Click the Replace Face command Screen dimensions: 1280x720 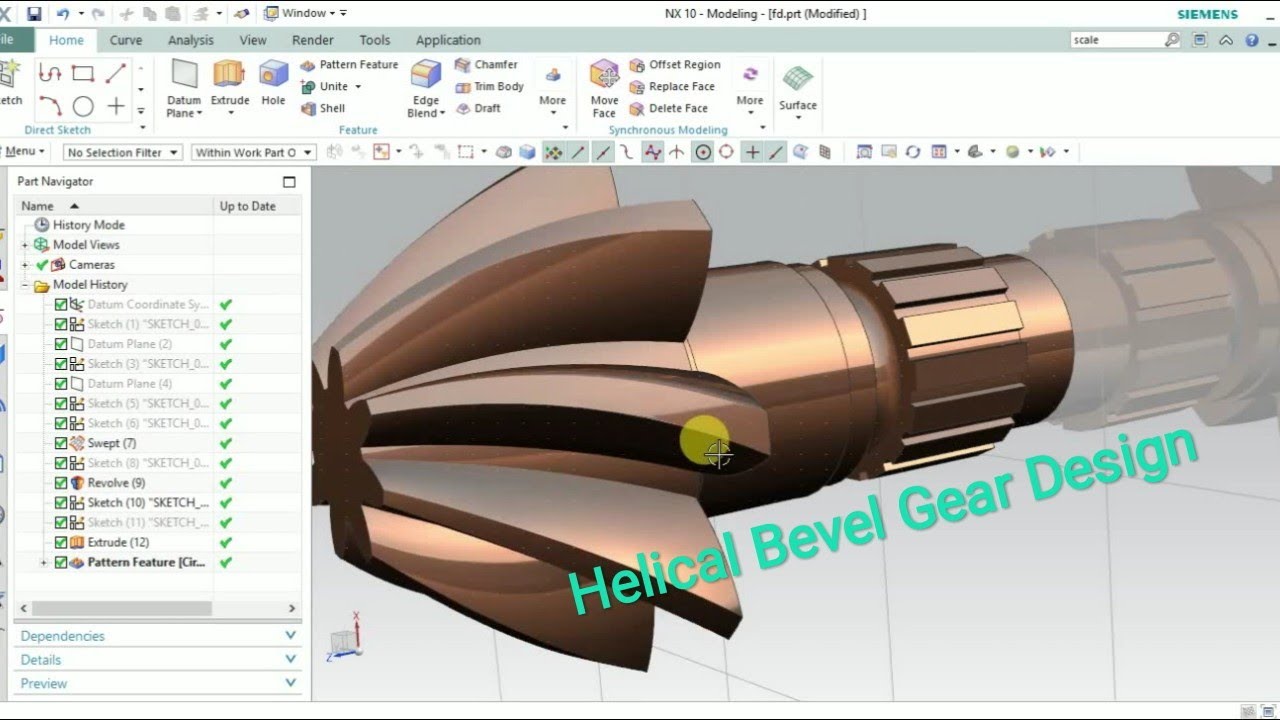coord(672,86)
